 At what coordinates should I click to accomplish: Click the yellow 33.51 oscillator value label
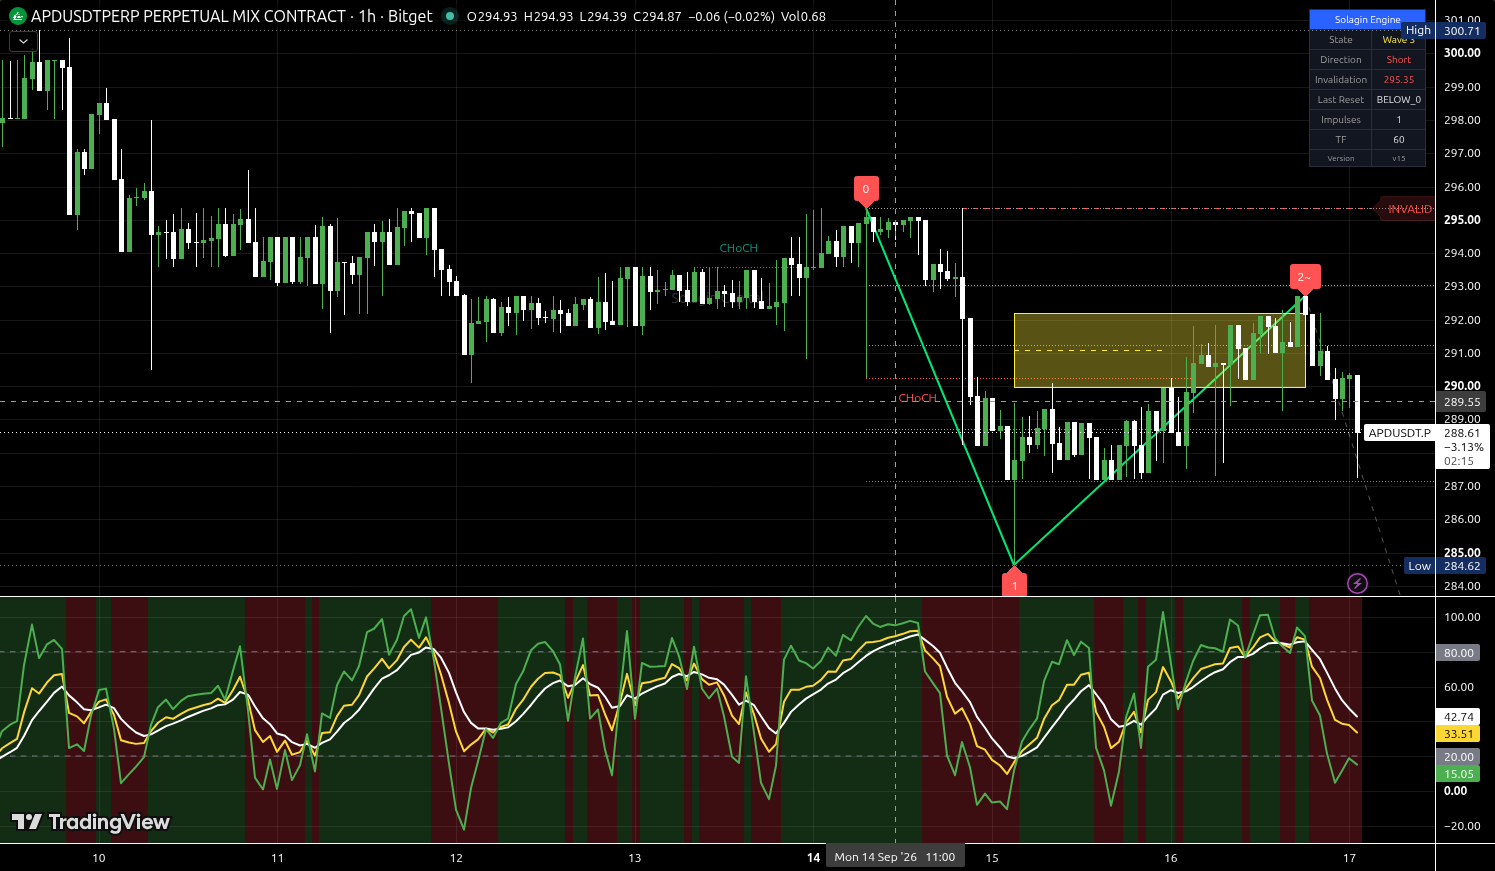point(1459,734)
